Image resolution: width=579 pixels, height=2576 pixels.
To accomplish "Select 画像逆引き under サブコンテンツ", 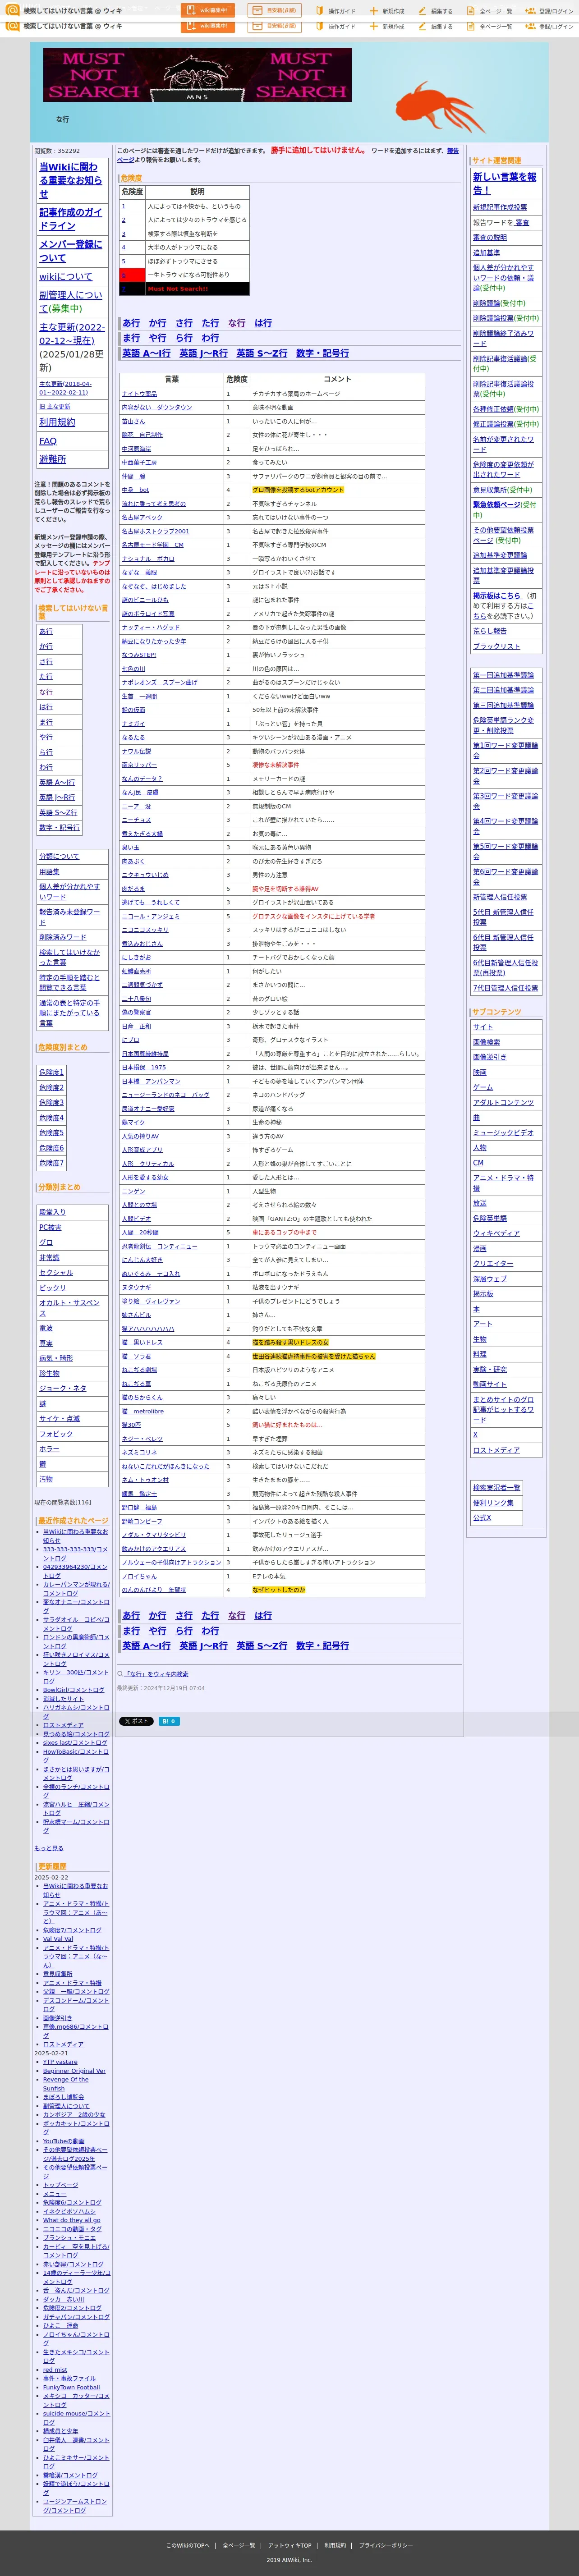I will pyautogui.click(x=490, y=1057).
